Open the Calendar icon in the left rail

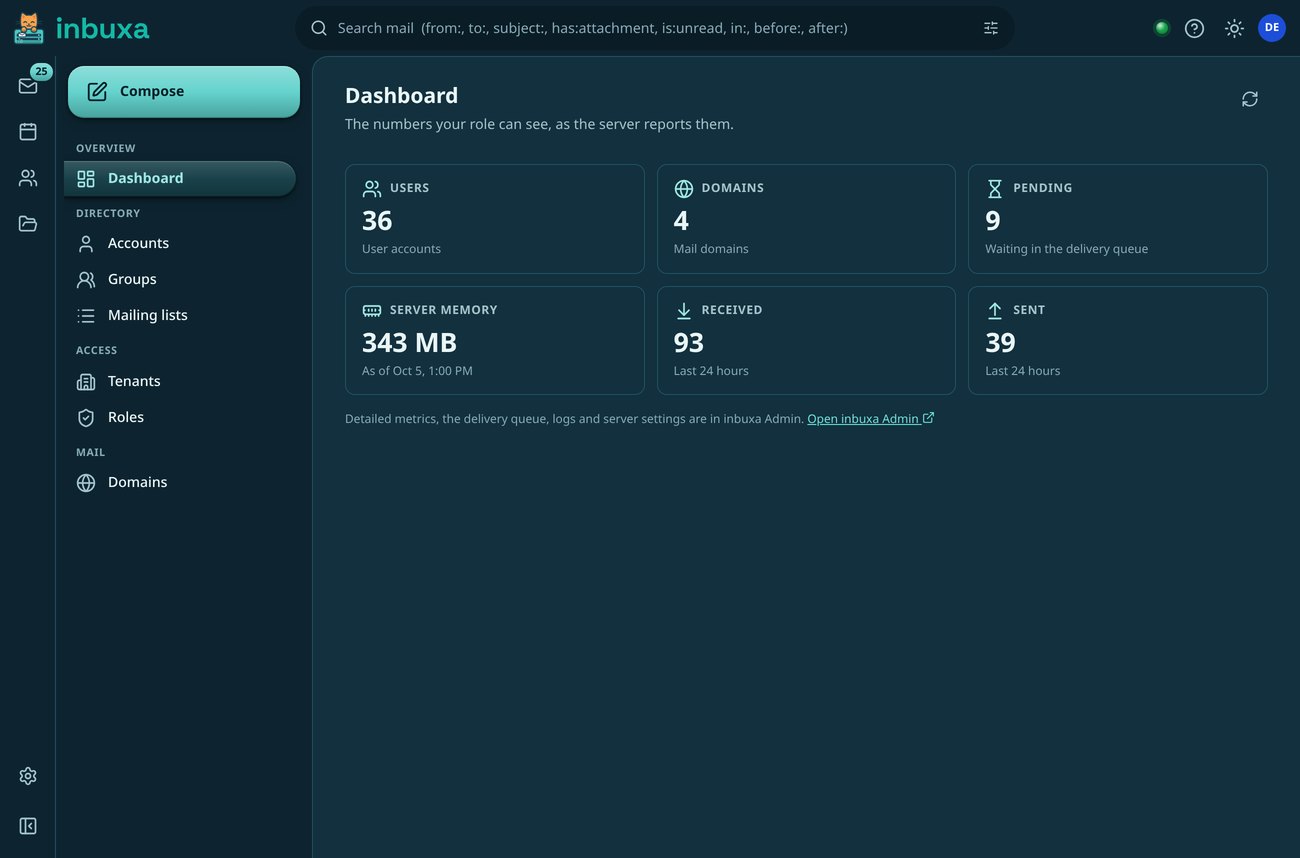point(28,132)
